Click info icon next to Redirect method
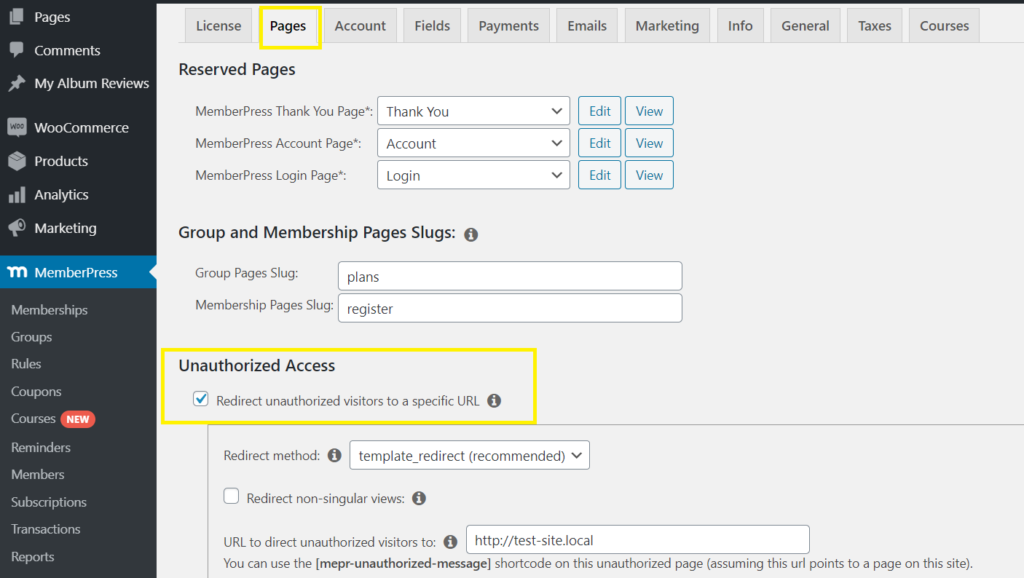This screenshot has width=1024, height=578. point(333,456)
